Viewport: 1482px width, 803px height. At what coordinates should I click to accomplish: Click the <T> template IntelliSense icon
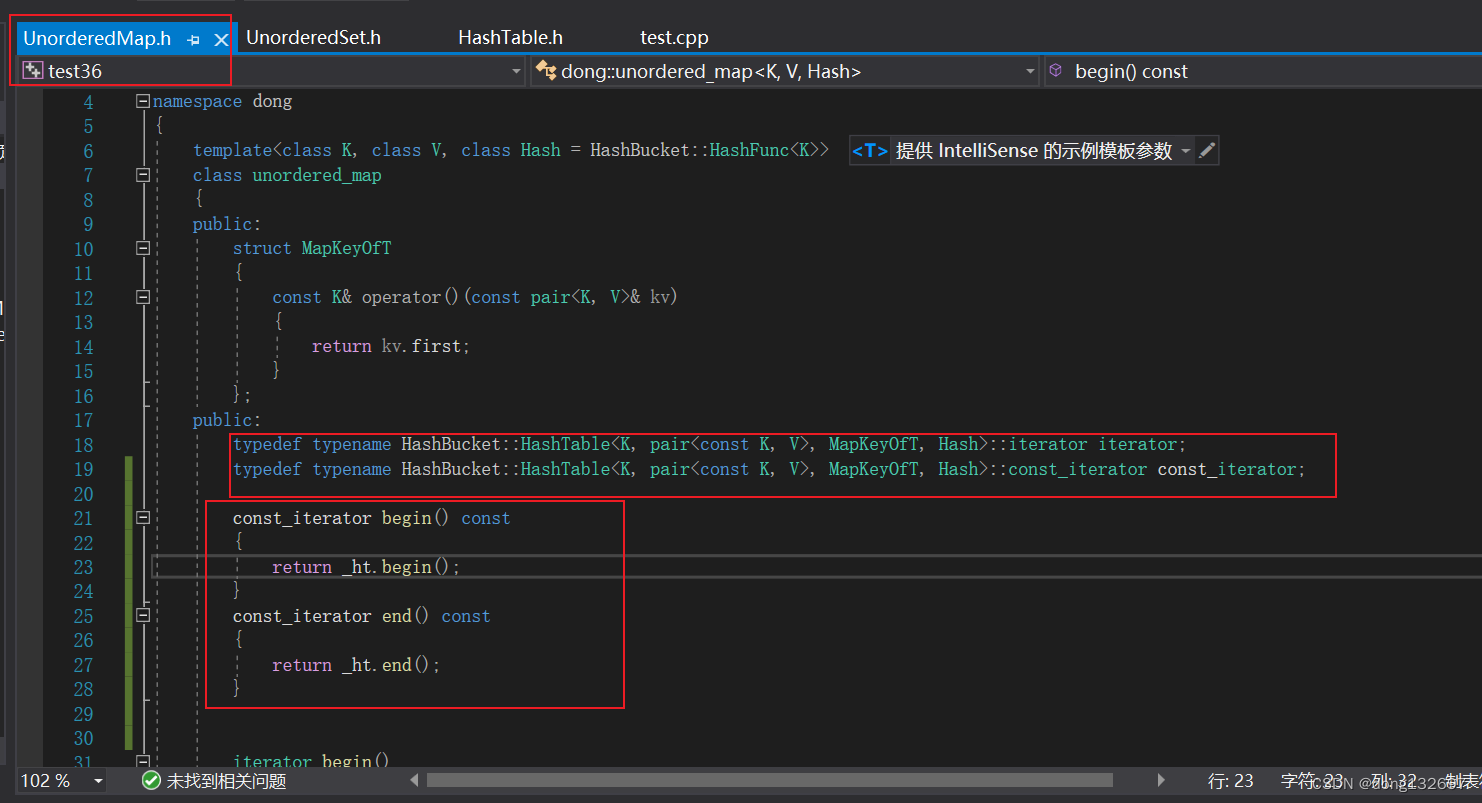tap(870, 151)
